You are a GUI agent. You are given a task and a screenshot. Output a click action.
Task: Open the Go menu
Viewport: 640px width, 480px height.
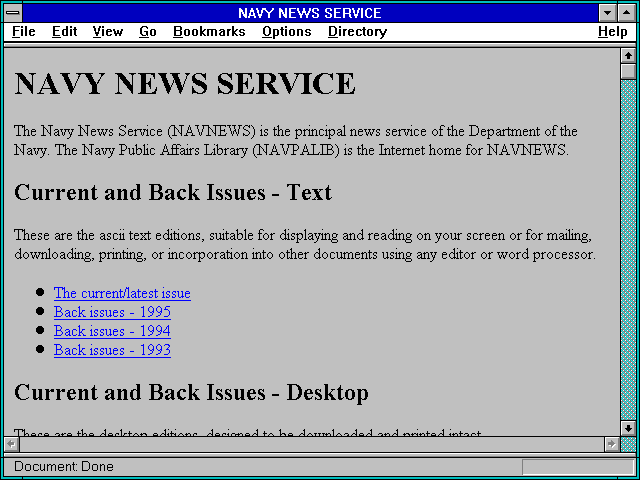[x=148, y=32]
